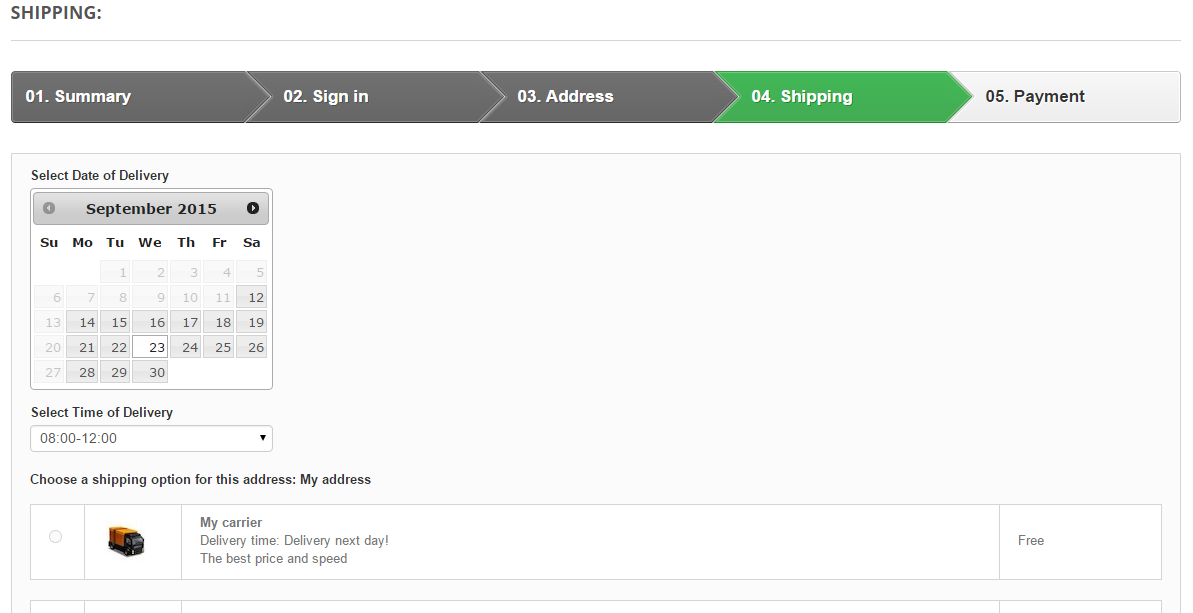Open the 01. Summary step
1193x613 pixels.
click(x=128, y=97)
